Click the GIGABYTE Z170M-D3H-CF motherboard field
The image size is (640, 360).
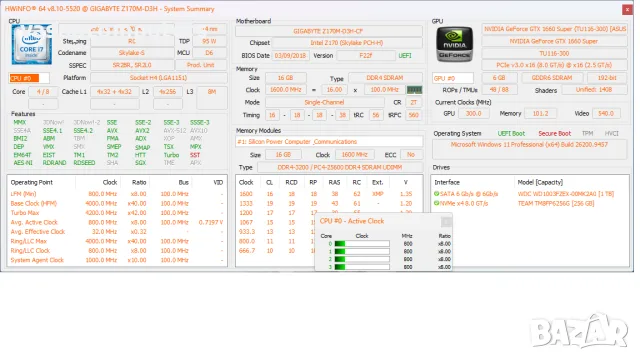click(x=329, y=31)
